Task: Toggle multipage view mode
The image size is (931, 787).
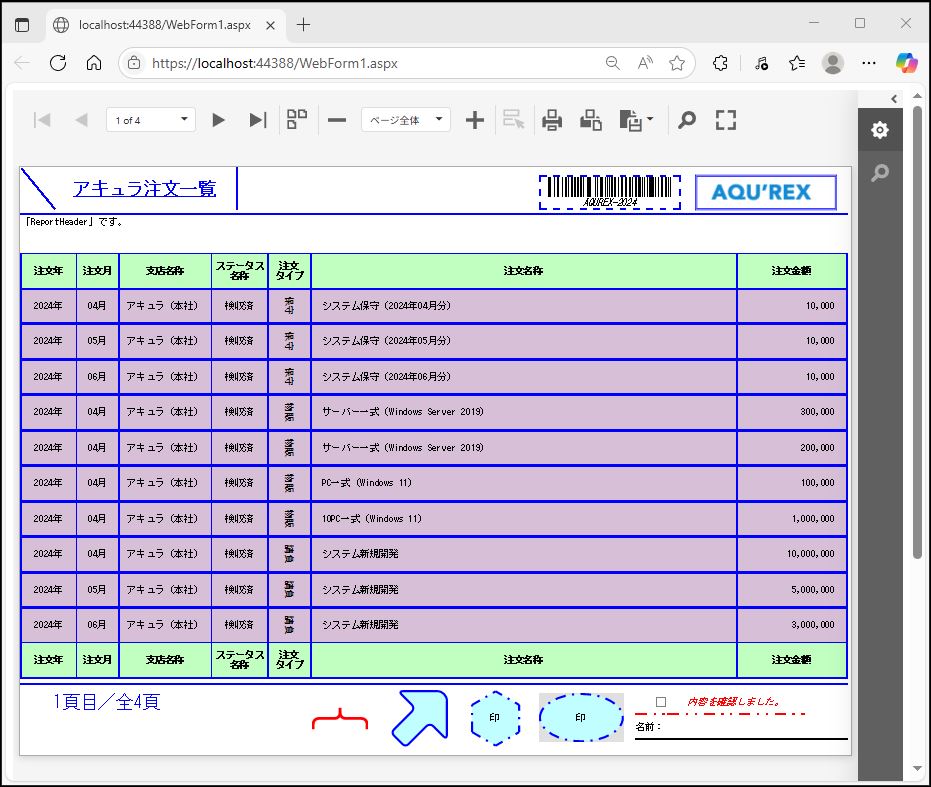Action: (297, 120)
